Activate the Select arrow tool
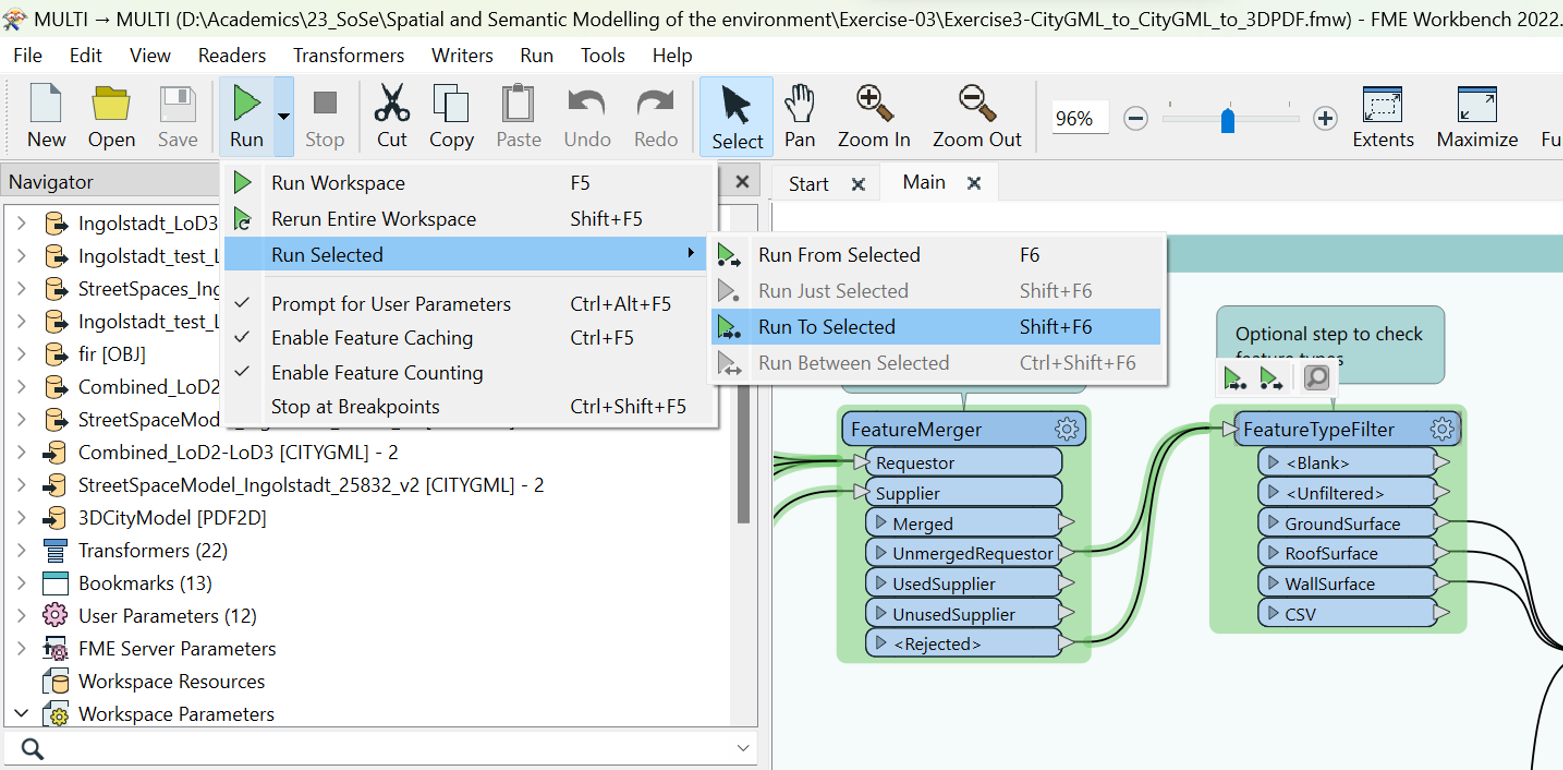 pyautogui.click(x=737, y=116)
